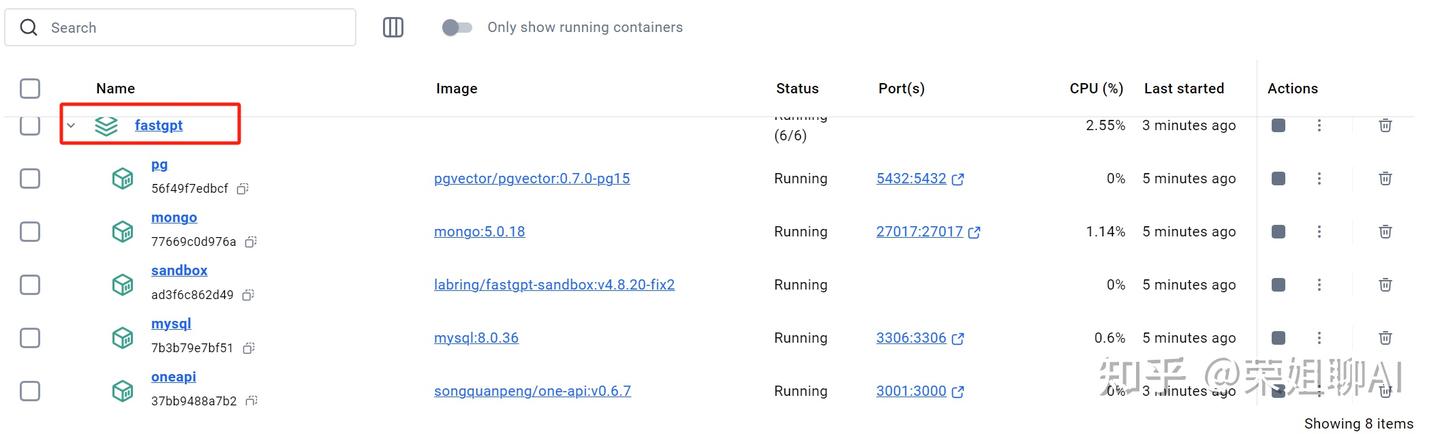This screenshot has width=1440, height=434.
Task: Open more actions menu for pg
Action: (x=1319, y=178)
